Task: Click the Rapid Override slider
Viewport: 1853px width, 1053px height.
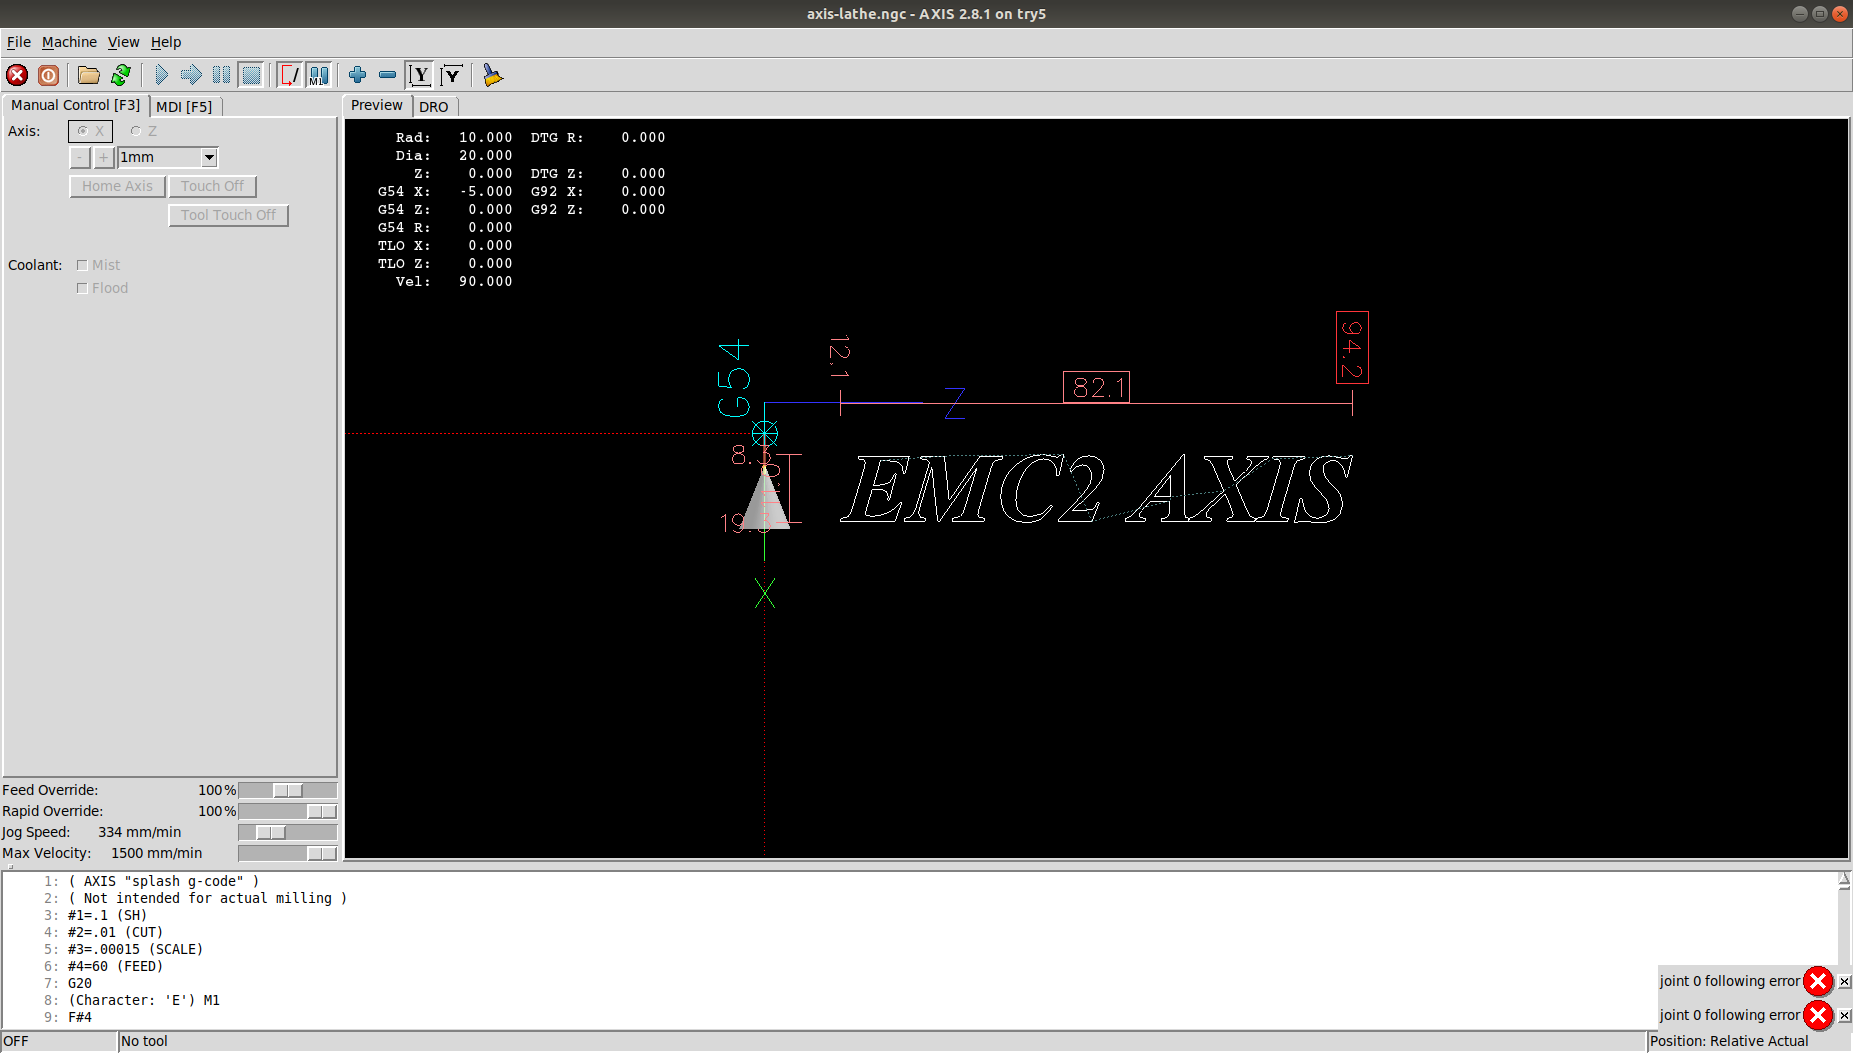Action: (288, 811)
